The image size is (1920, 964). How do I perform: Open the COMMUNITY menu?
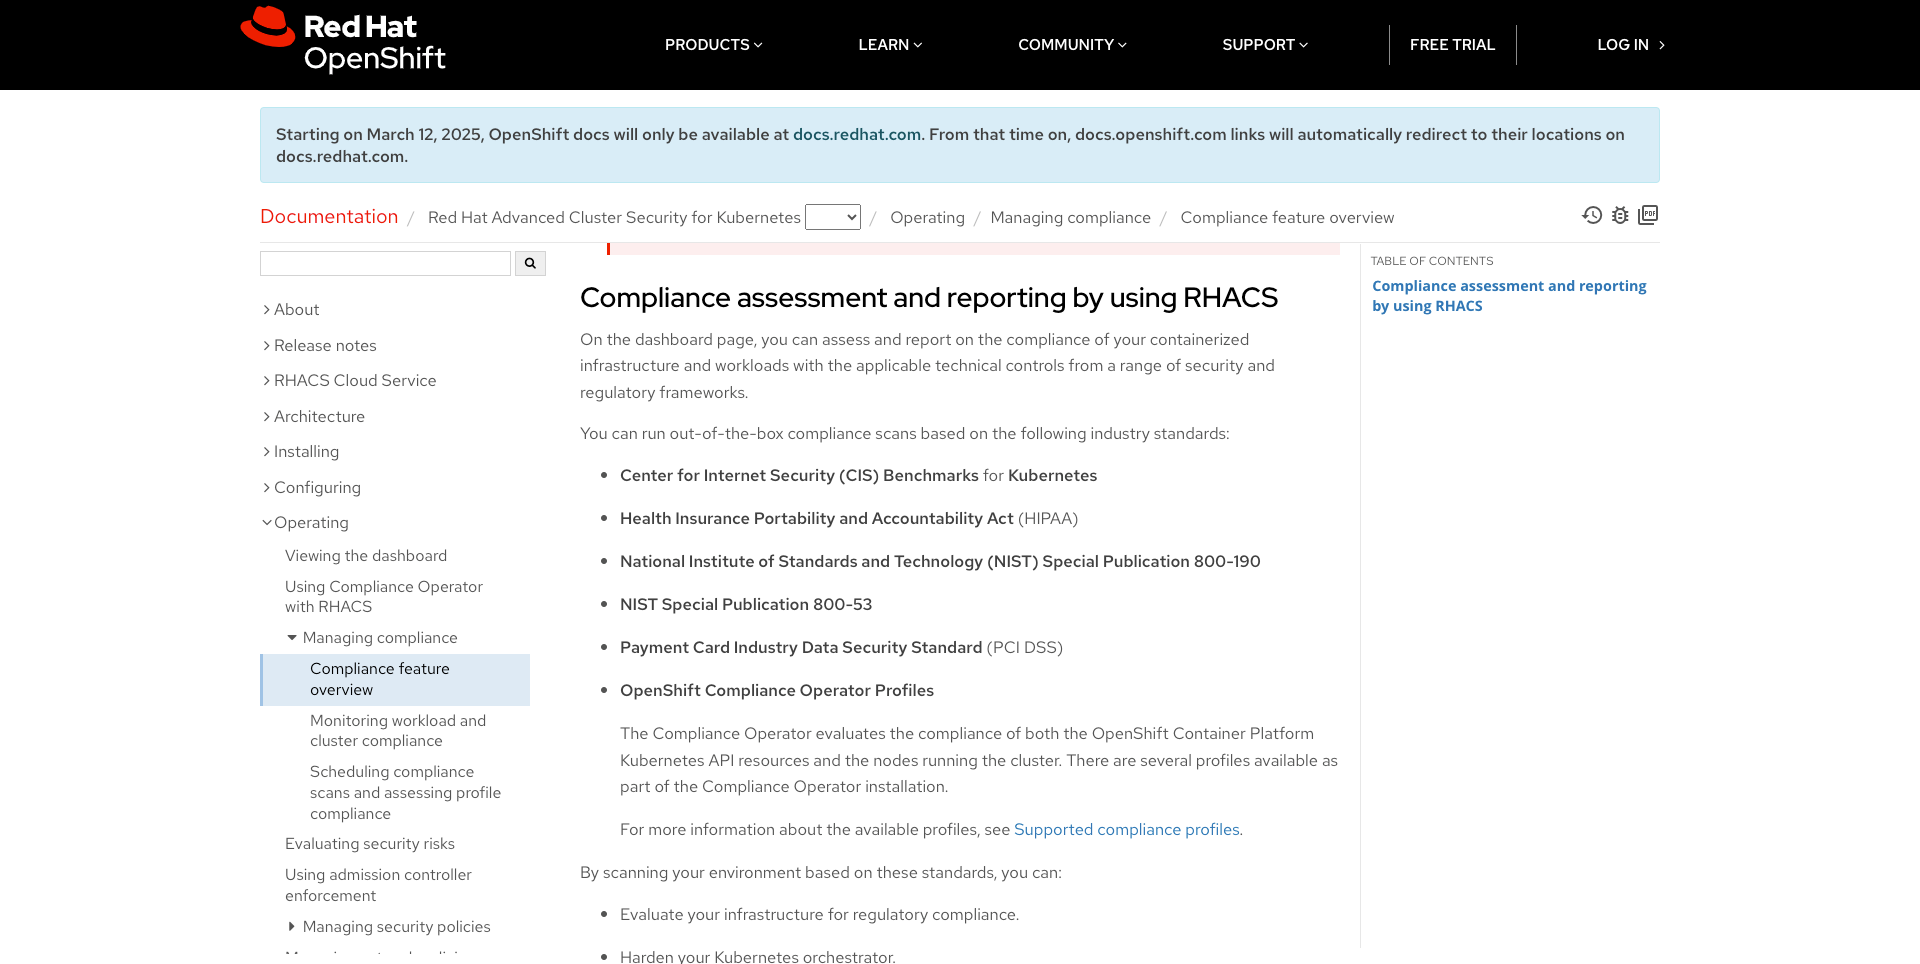tap(1072, 45)
